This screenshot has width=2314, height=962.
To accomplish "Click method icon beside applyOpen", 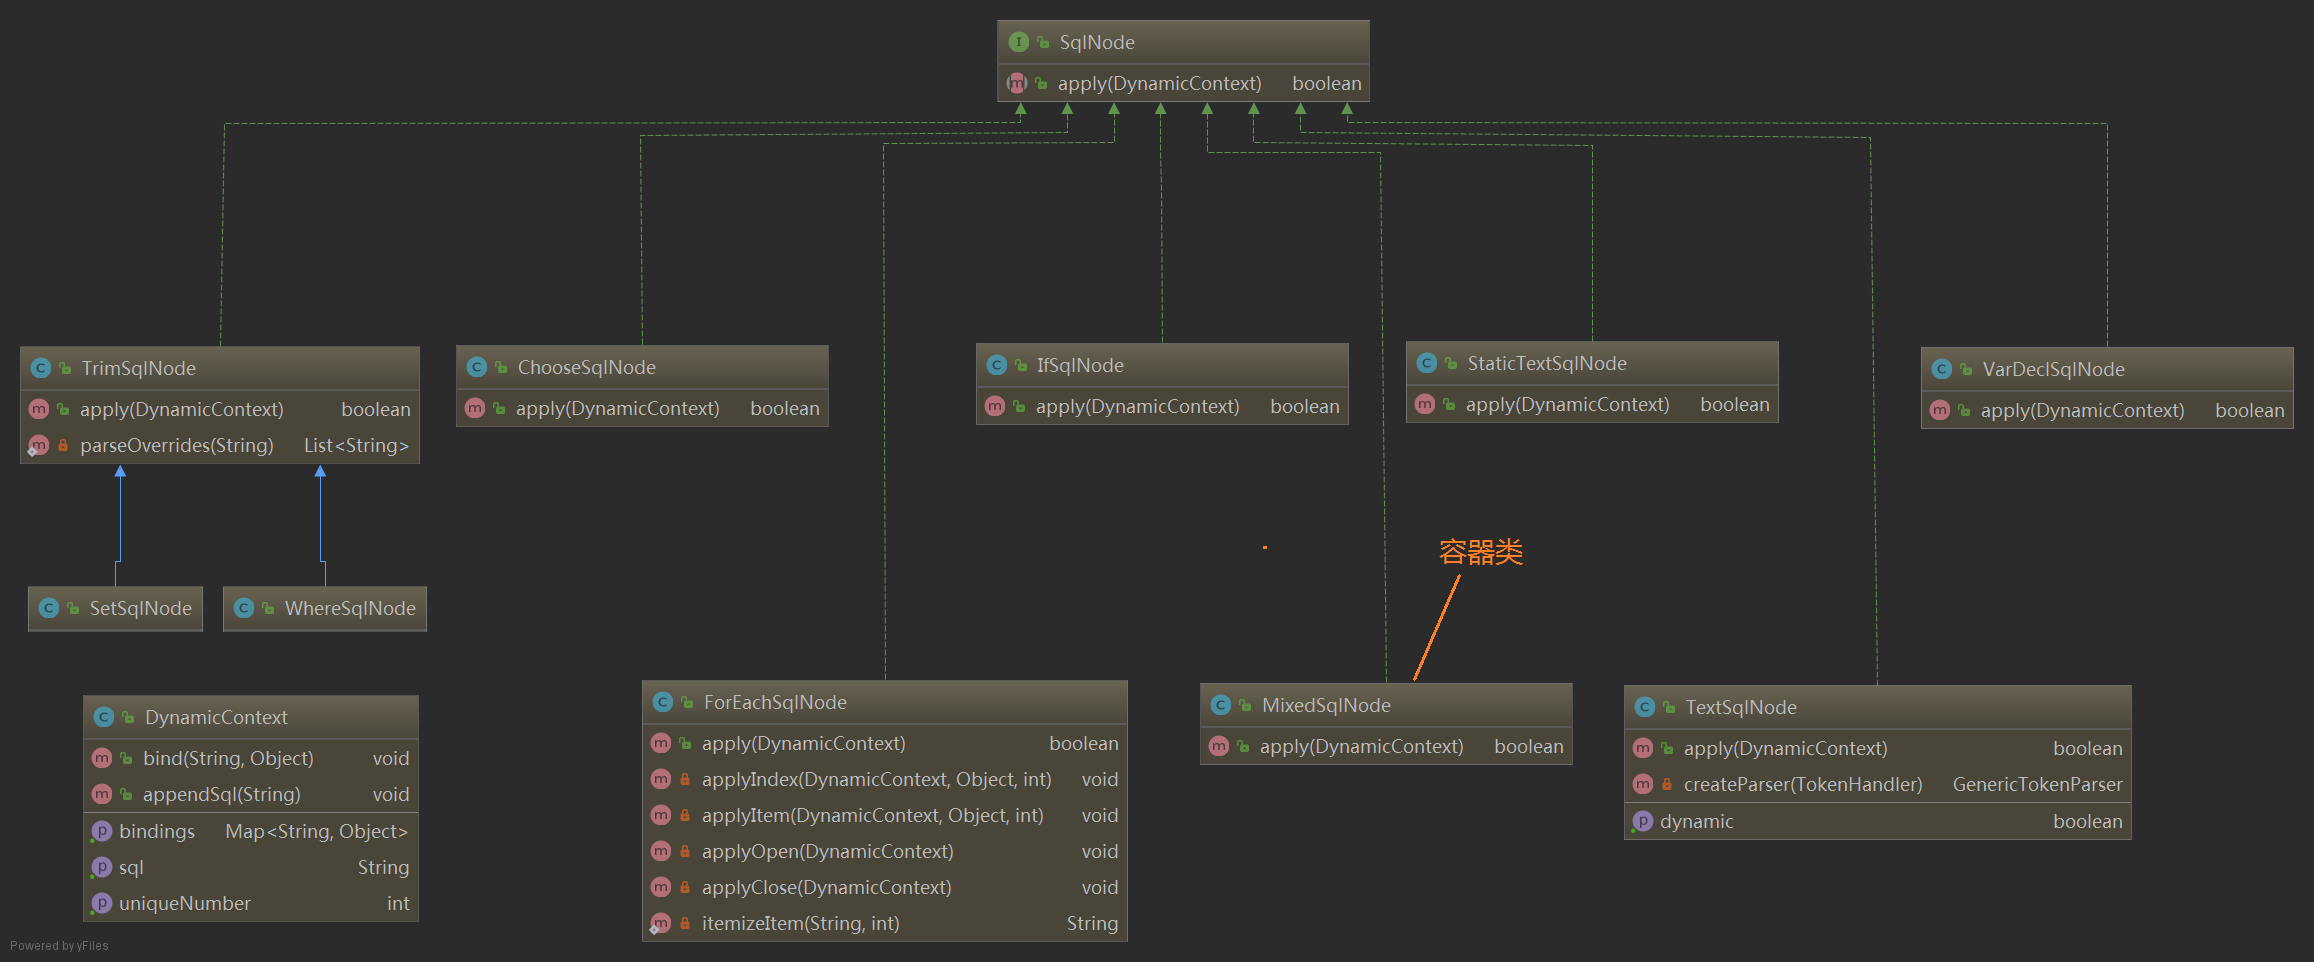I will pos(661,851).
